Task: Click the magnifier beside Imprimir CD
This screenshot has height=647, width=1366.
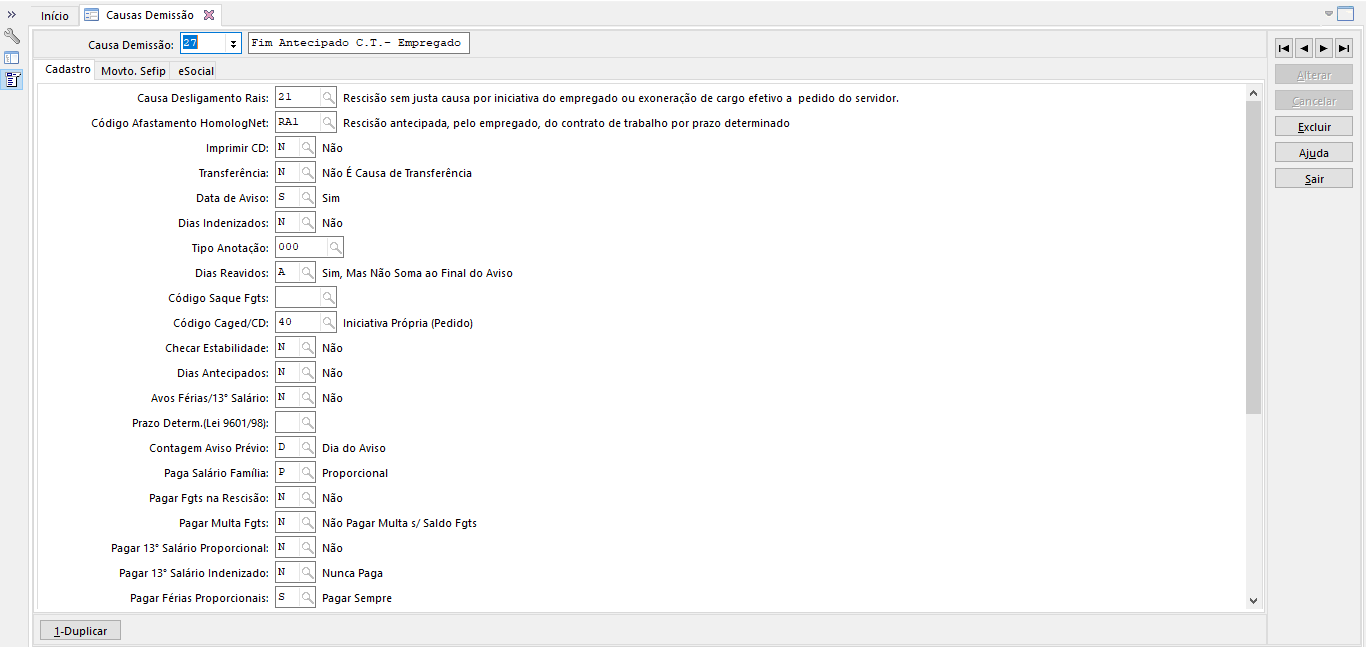Action: point(308,148)
